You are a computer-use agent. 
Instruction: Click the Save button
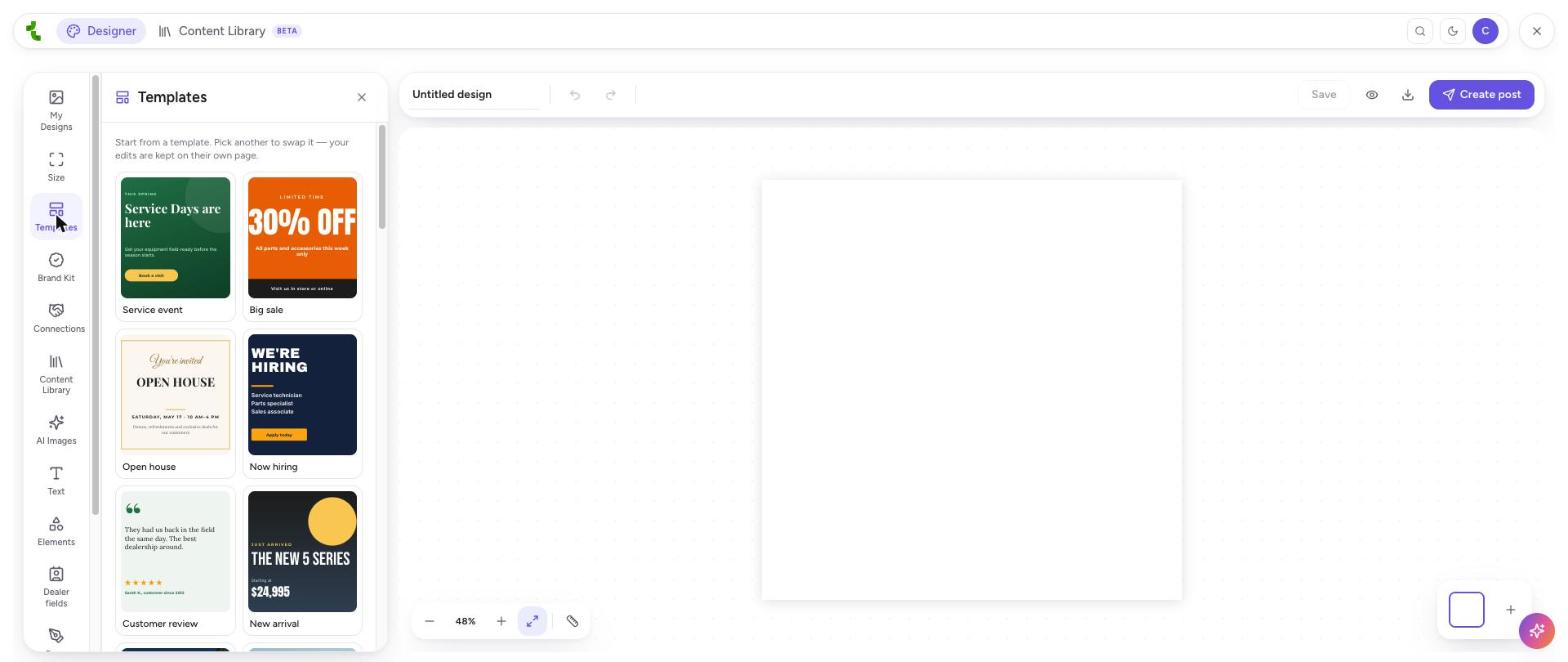click(x=1323, y=95)
